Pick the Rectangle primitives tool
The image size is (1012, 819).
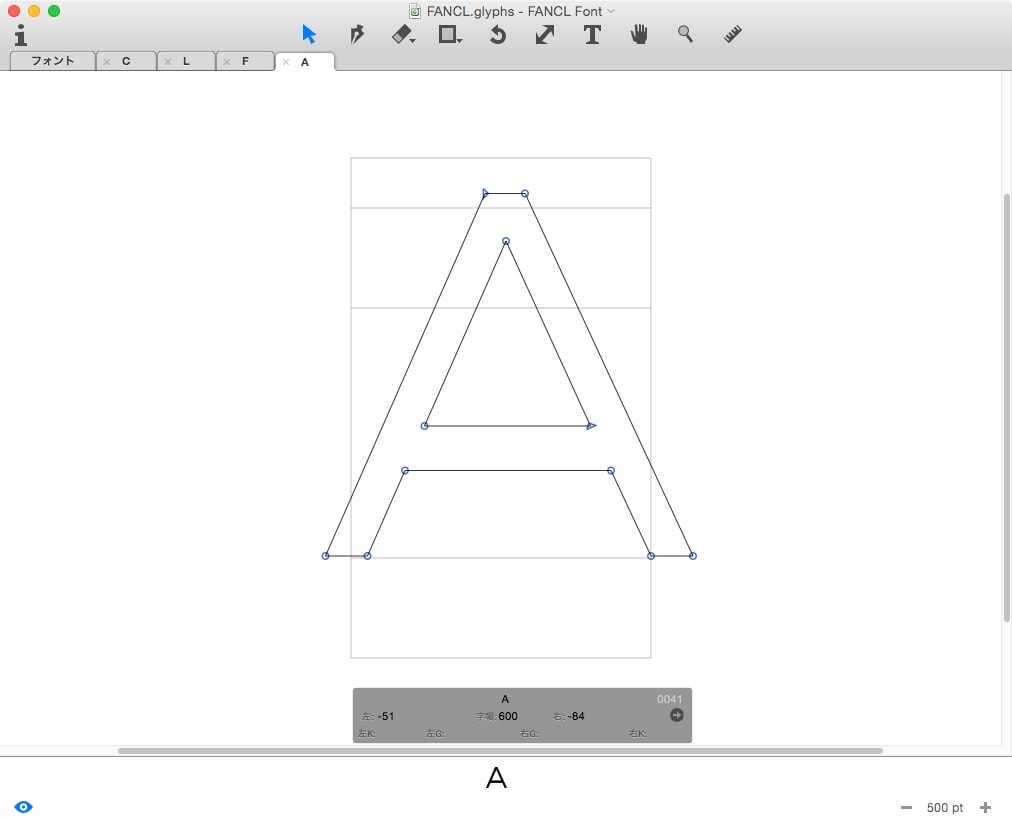(x=450, y=34)
